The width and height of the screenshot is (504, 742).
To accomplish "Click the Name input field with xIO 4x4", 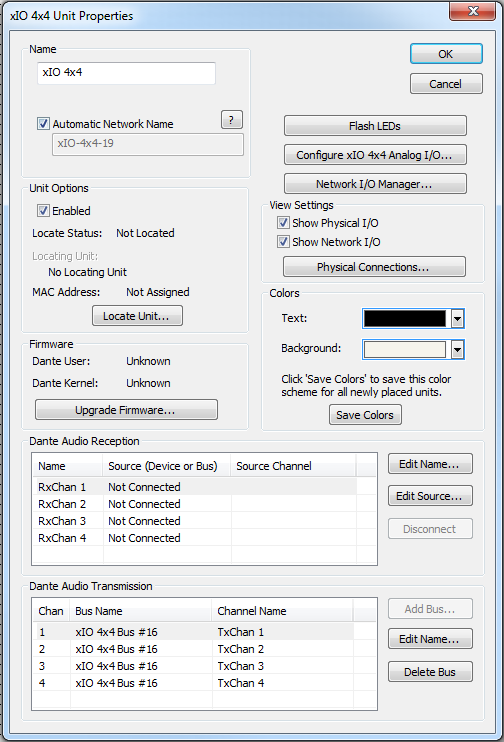I will (126, 73).
